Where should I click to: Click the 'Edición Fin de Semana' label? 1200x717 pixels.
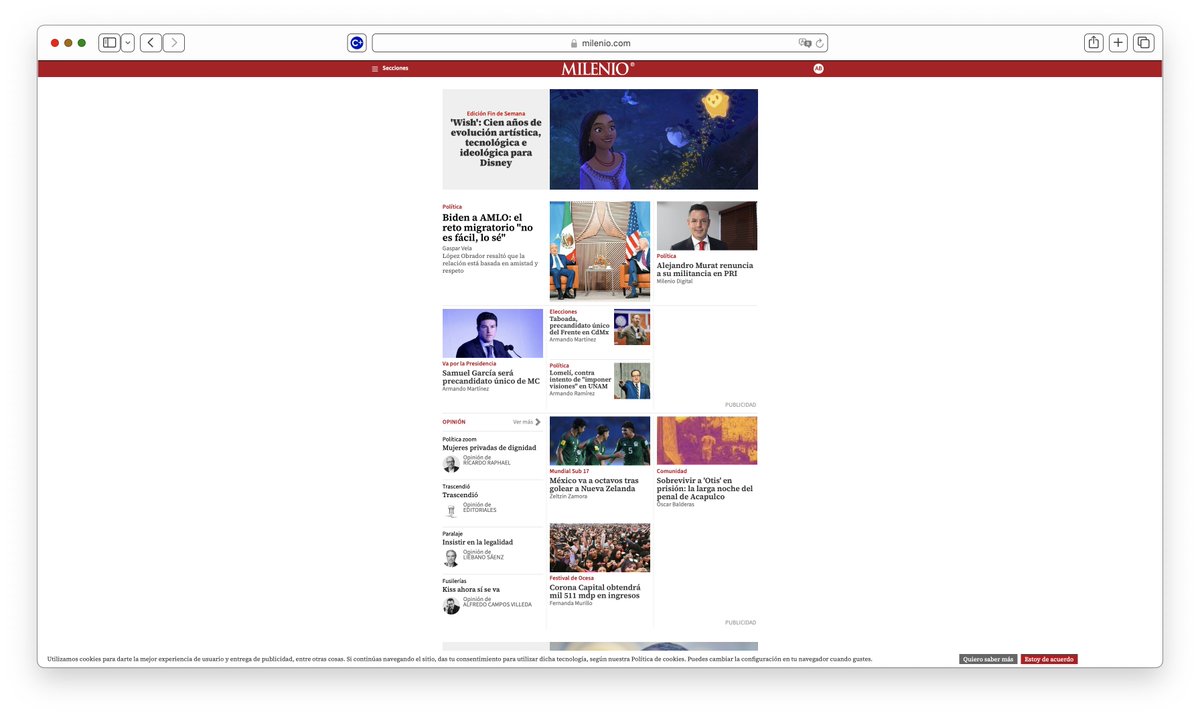click(496, 113)
